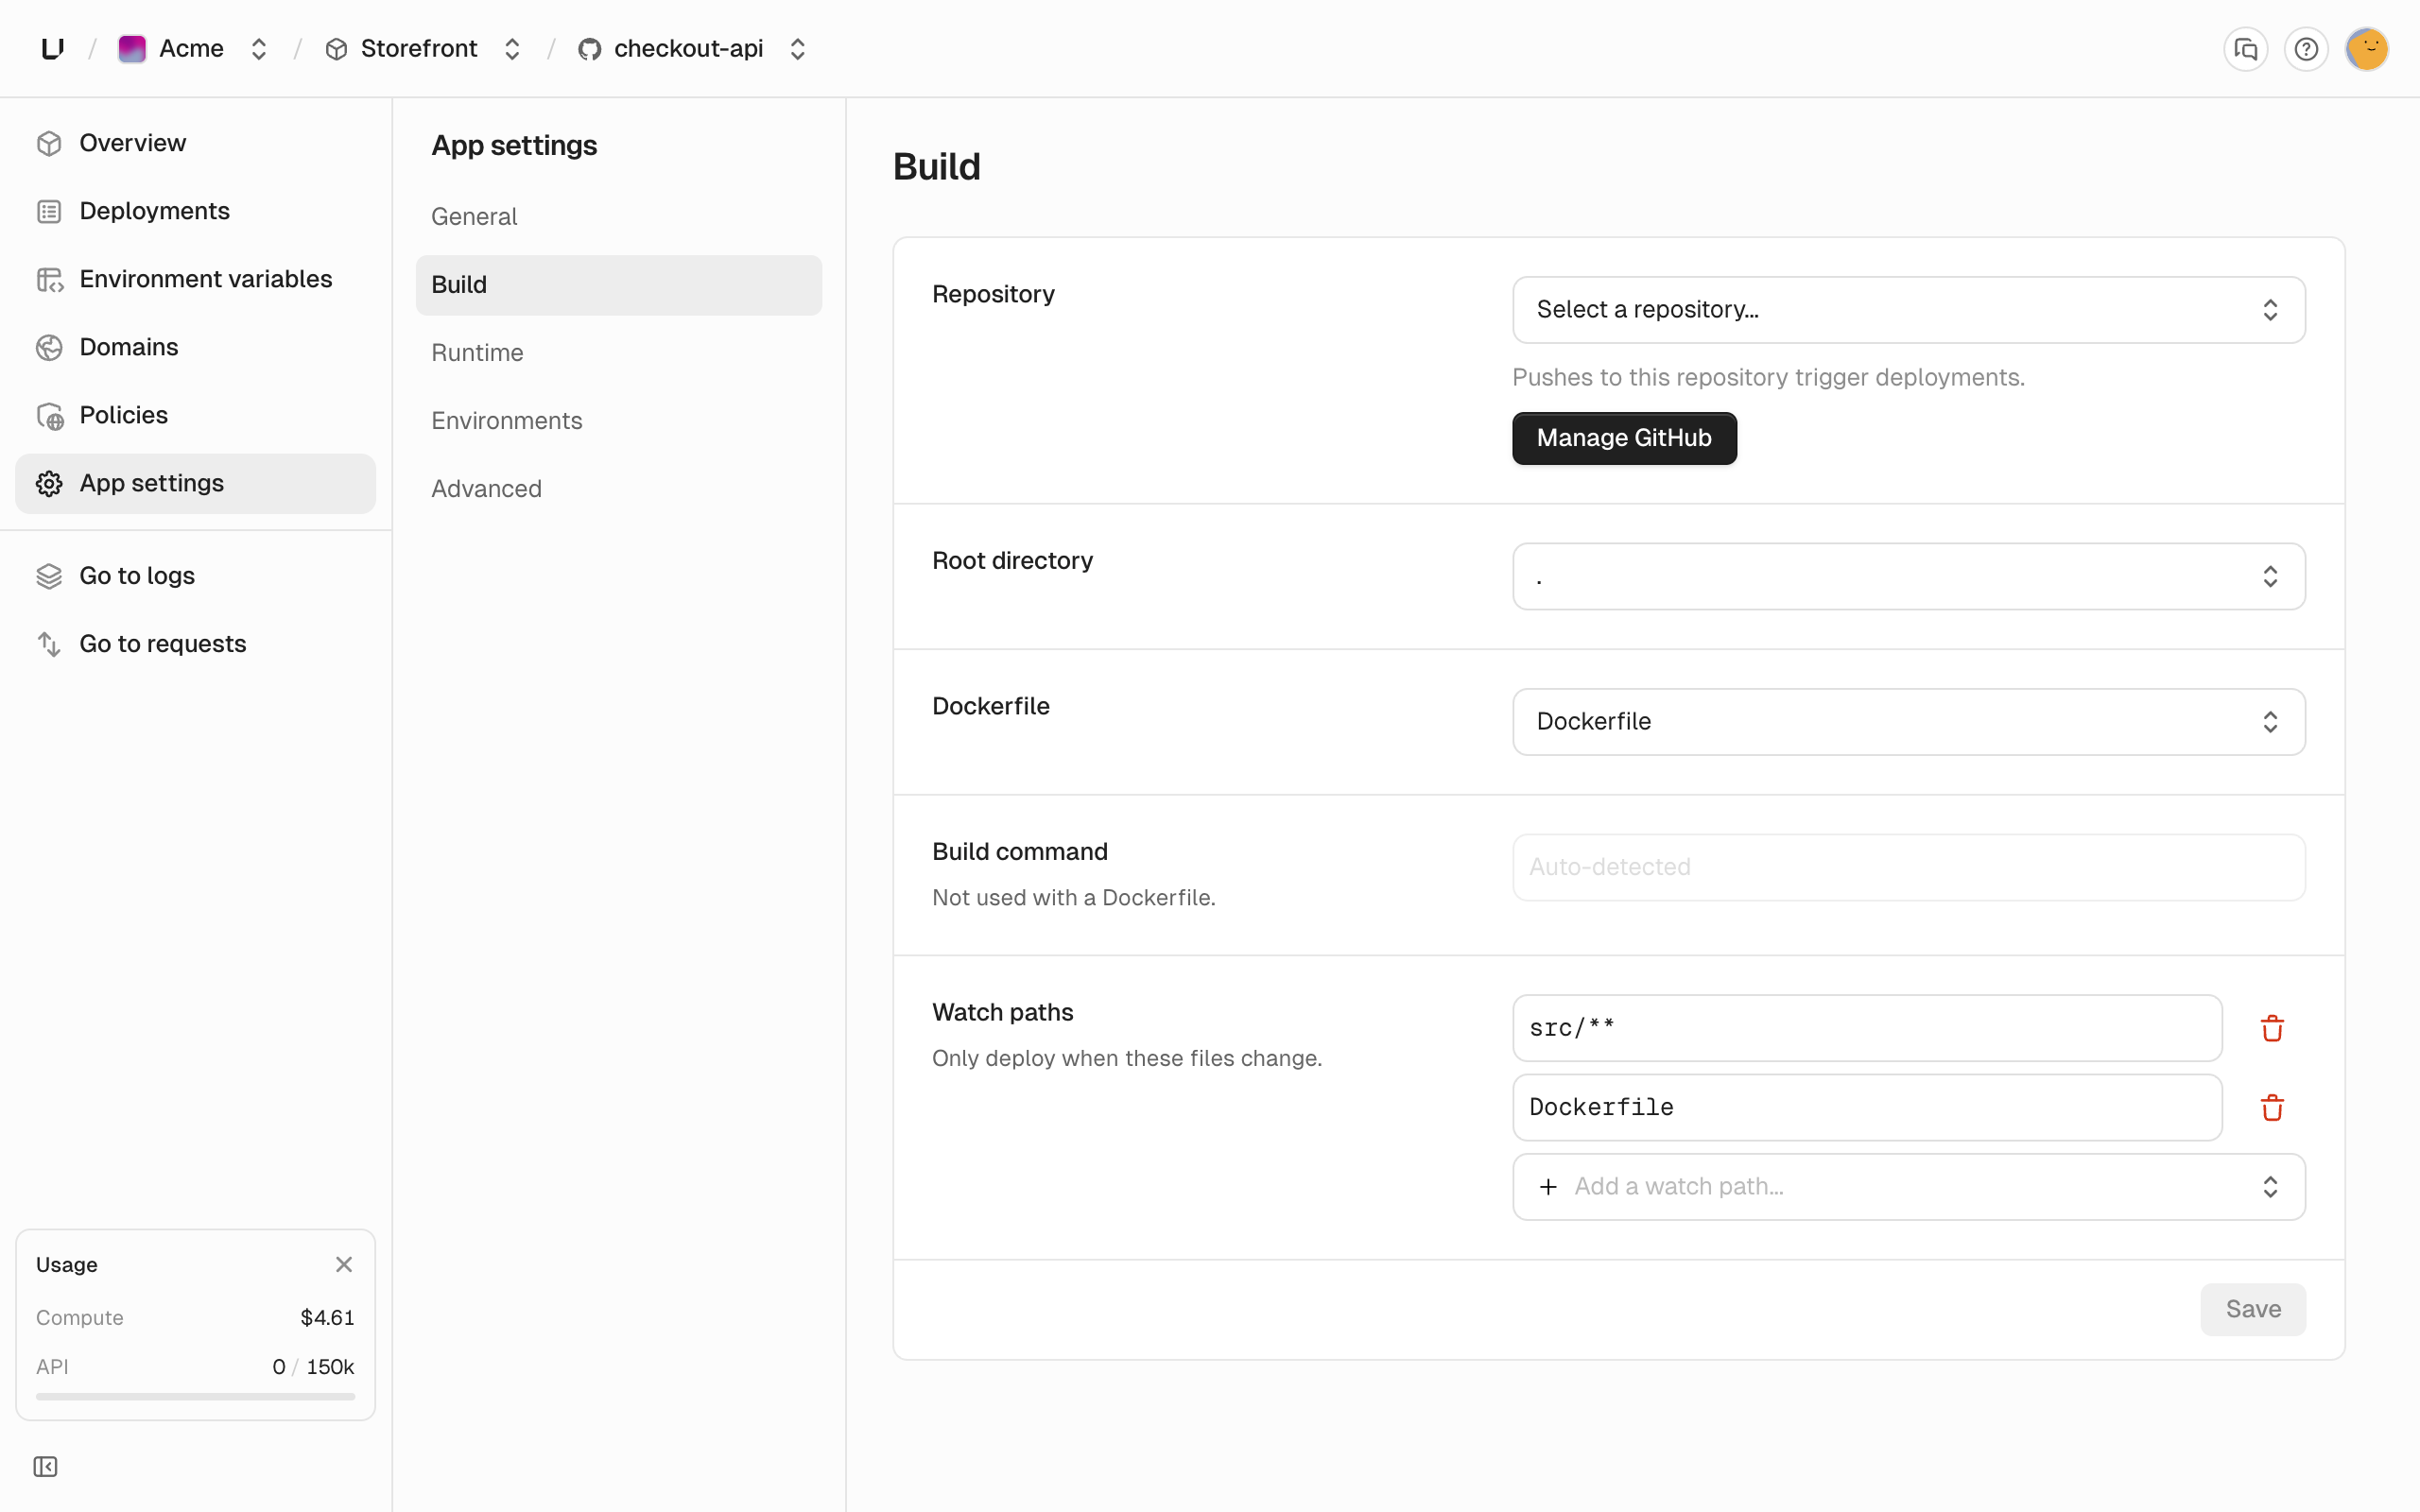Viewport: 2420px width, 1512px height.
Task: Open Deployments in the sidebar
Action: [x=195, y=211]
